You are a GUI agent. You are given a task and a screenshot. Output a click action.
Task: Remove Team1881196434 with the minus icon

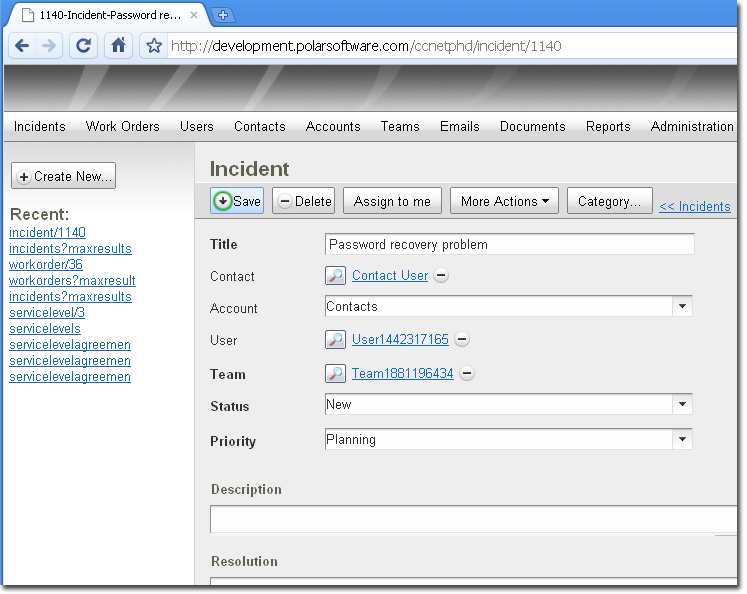[x=467, y=374]
